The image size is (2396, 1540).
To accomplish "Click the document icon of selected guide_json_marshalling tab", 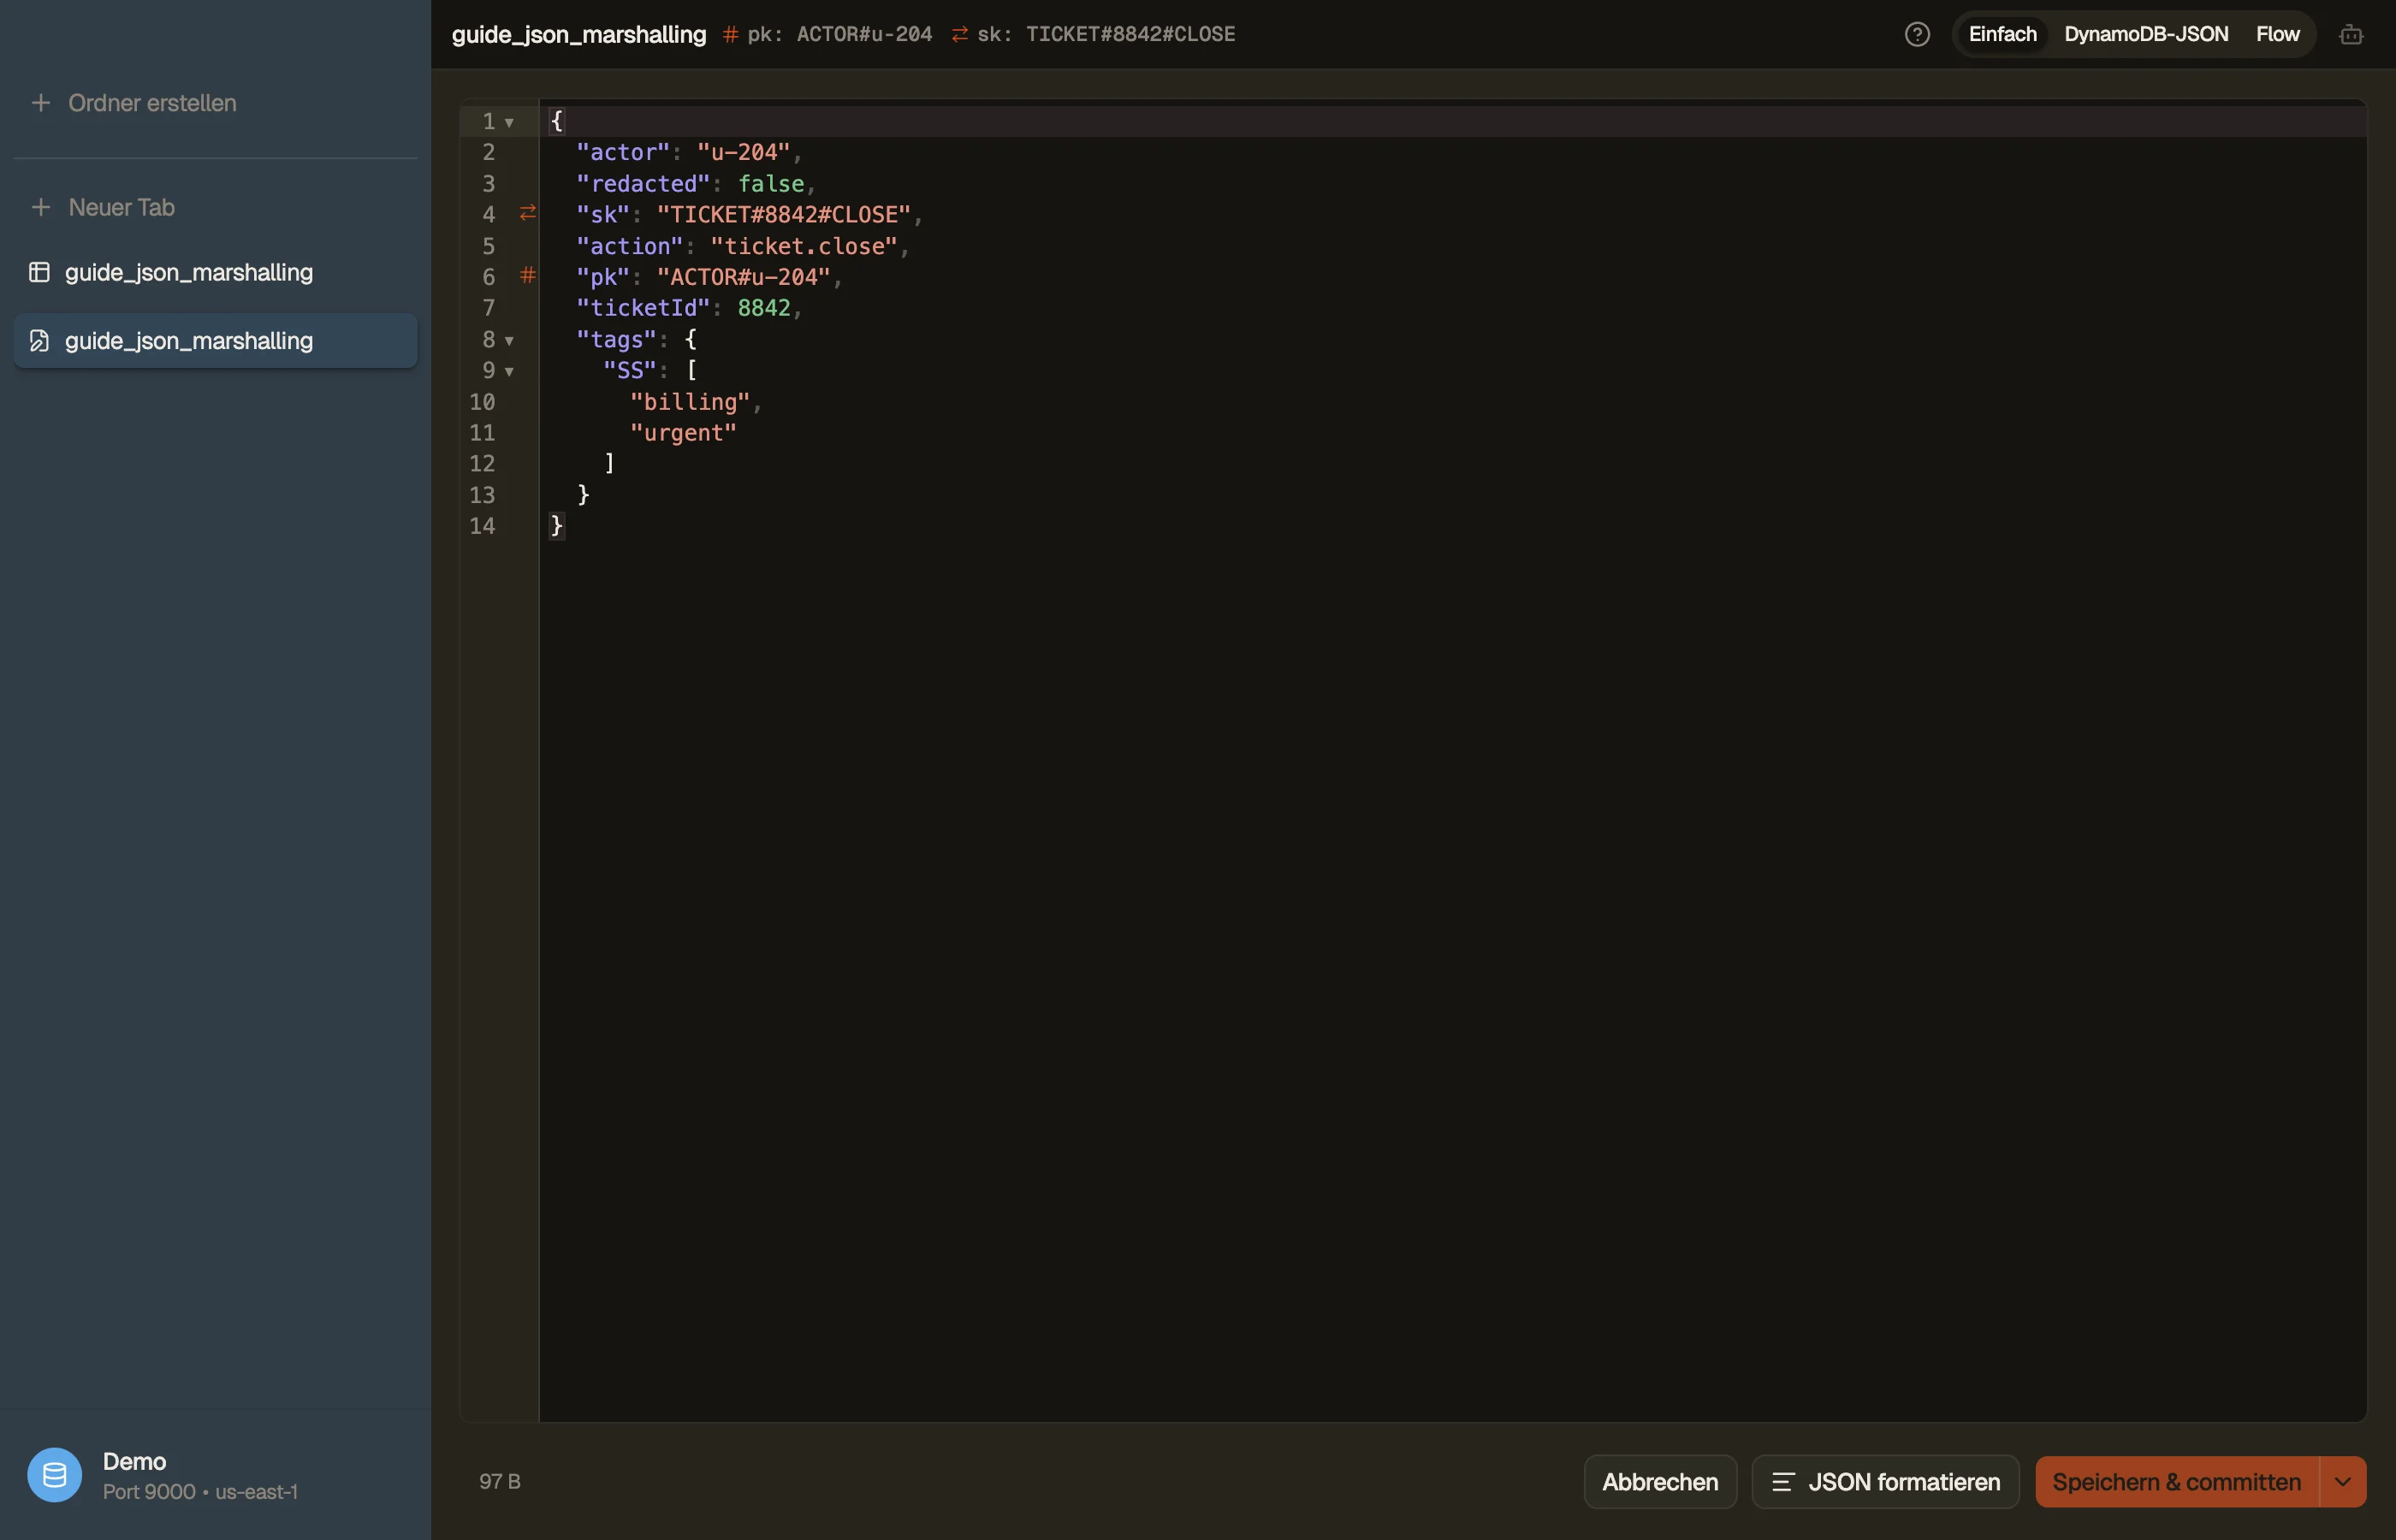I will click(39, 341).
